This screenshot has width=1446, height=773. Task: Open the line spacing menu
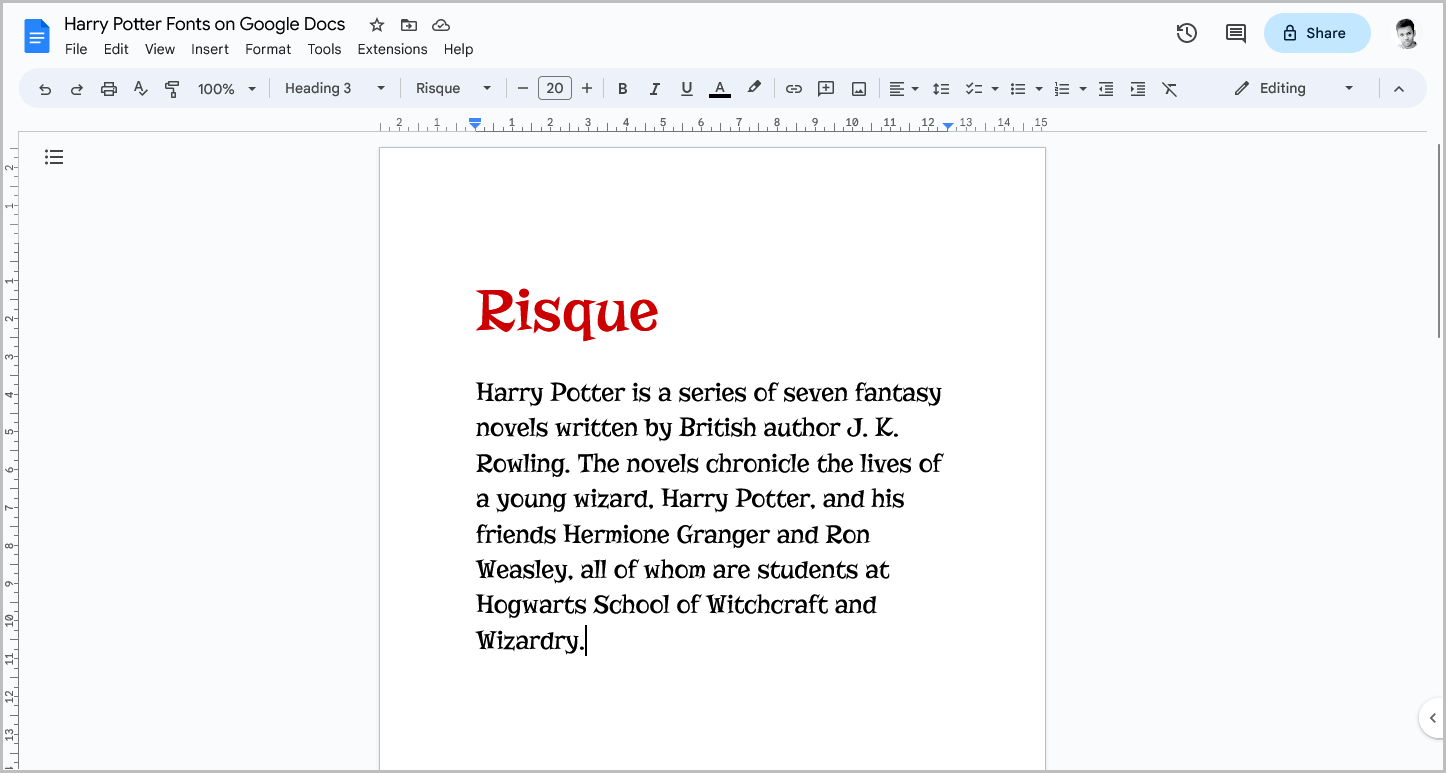click(x=941, y=88)
